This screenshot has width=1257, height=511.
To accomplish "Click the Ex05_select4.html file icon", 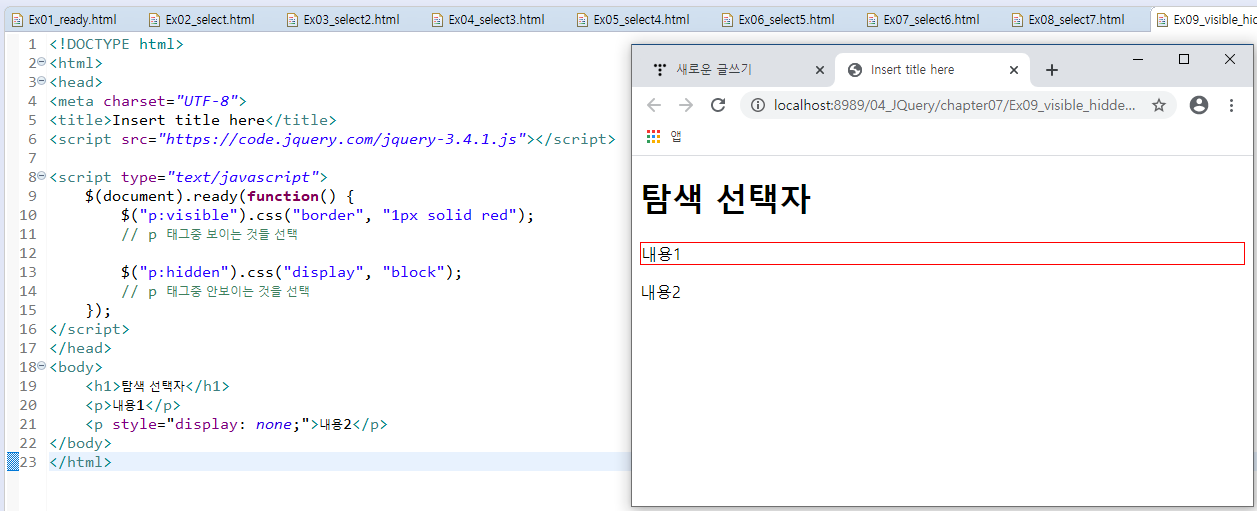I will point(583,20).
